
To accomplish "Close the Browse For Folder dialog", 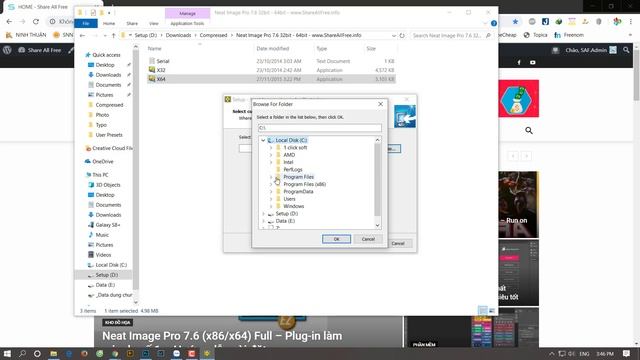I will click(x=380, y=104).
